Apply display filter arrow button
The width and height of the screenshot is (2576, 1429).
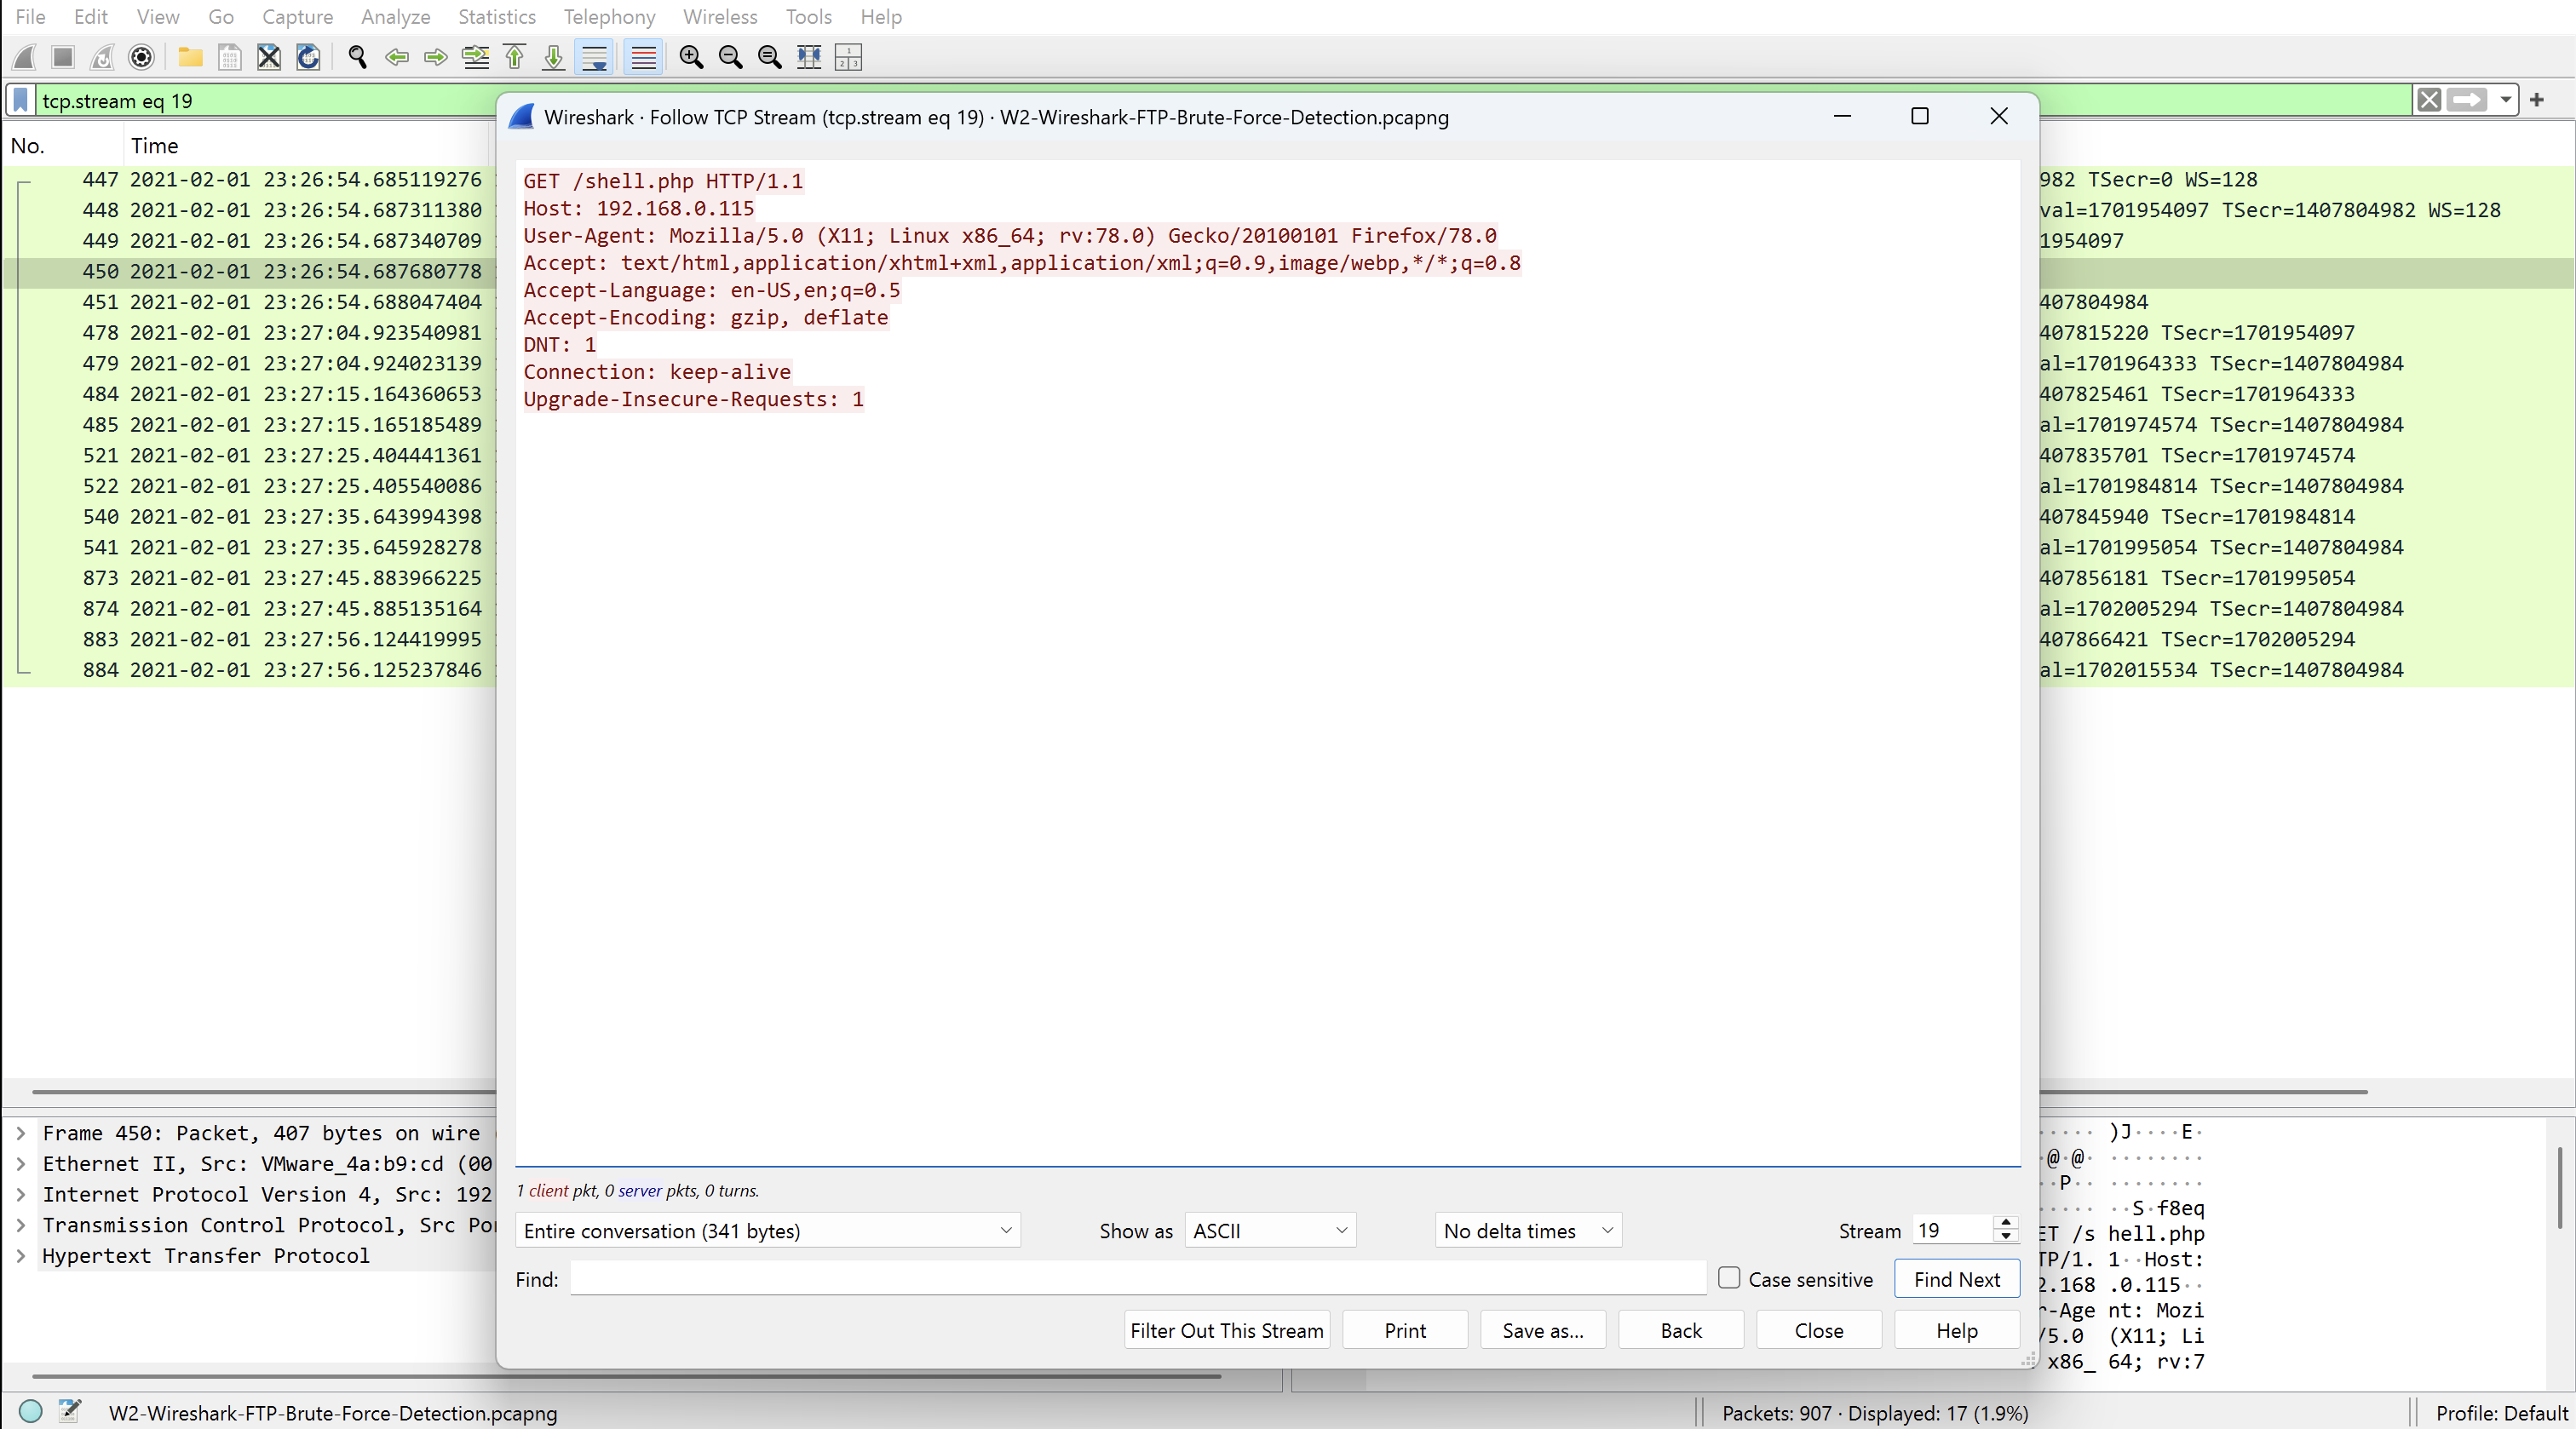pos(2468,100)
